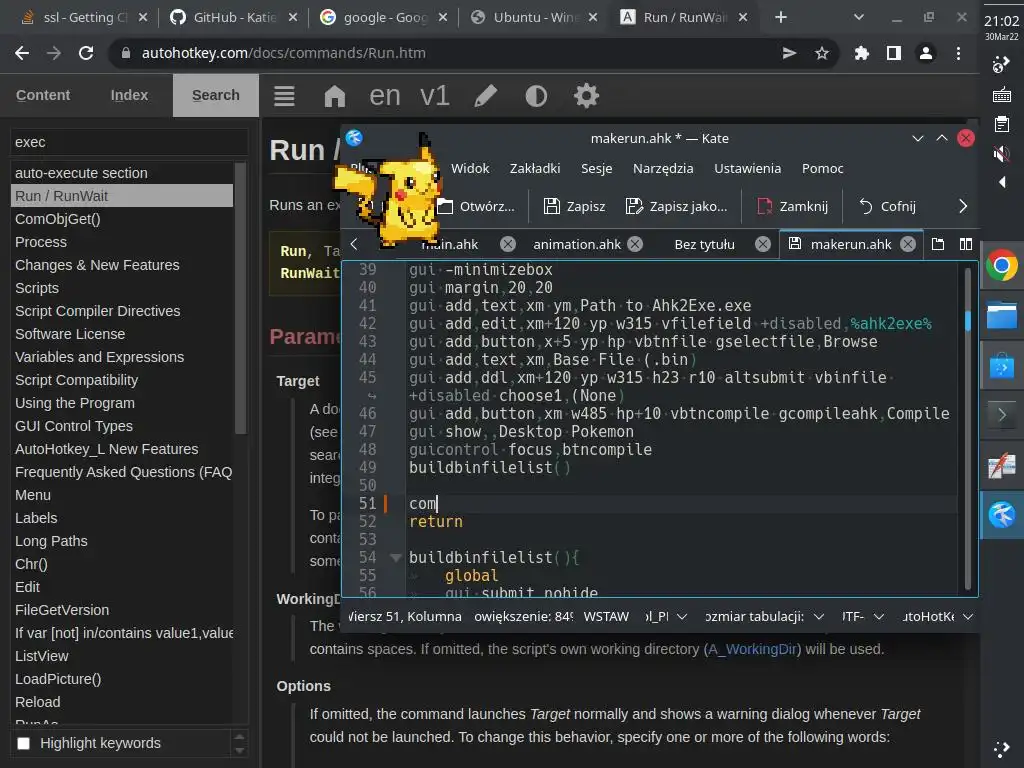Screen dimensions: 1024x768
Task: Close the animation.ahk tab
Action: 635,244
